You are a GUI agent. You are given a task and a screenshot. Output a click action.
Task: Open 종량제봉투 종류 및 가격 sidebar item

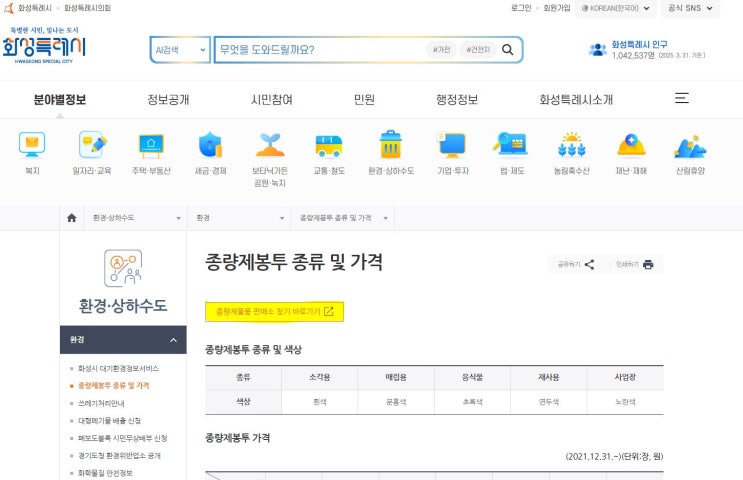[x=113, y=386]
